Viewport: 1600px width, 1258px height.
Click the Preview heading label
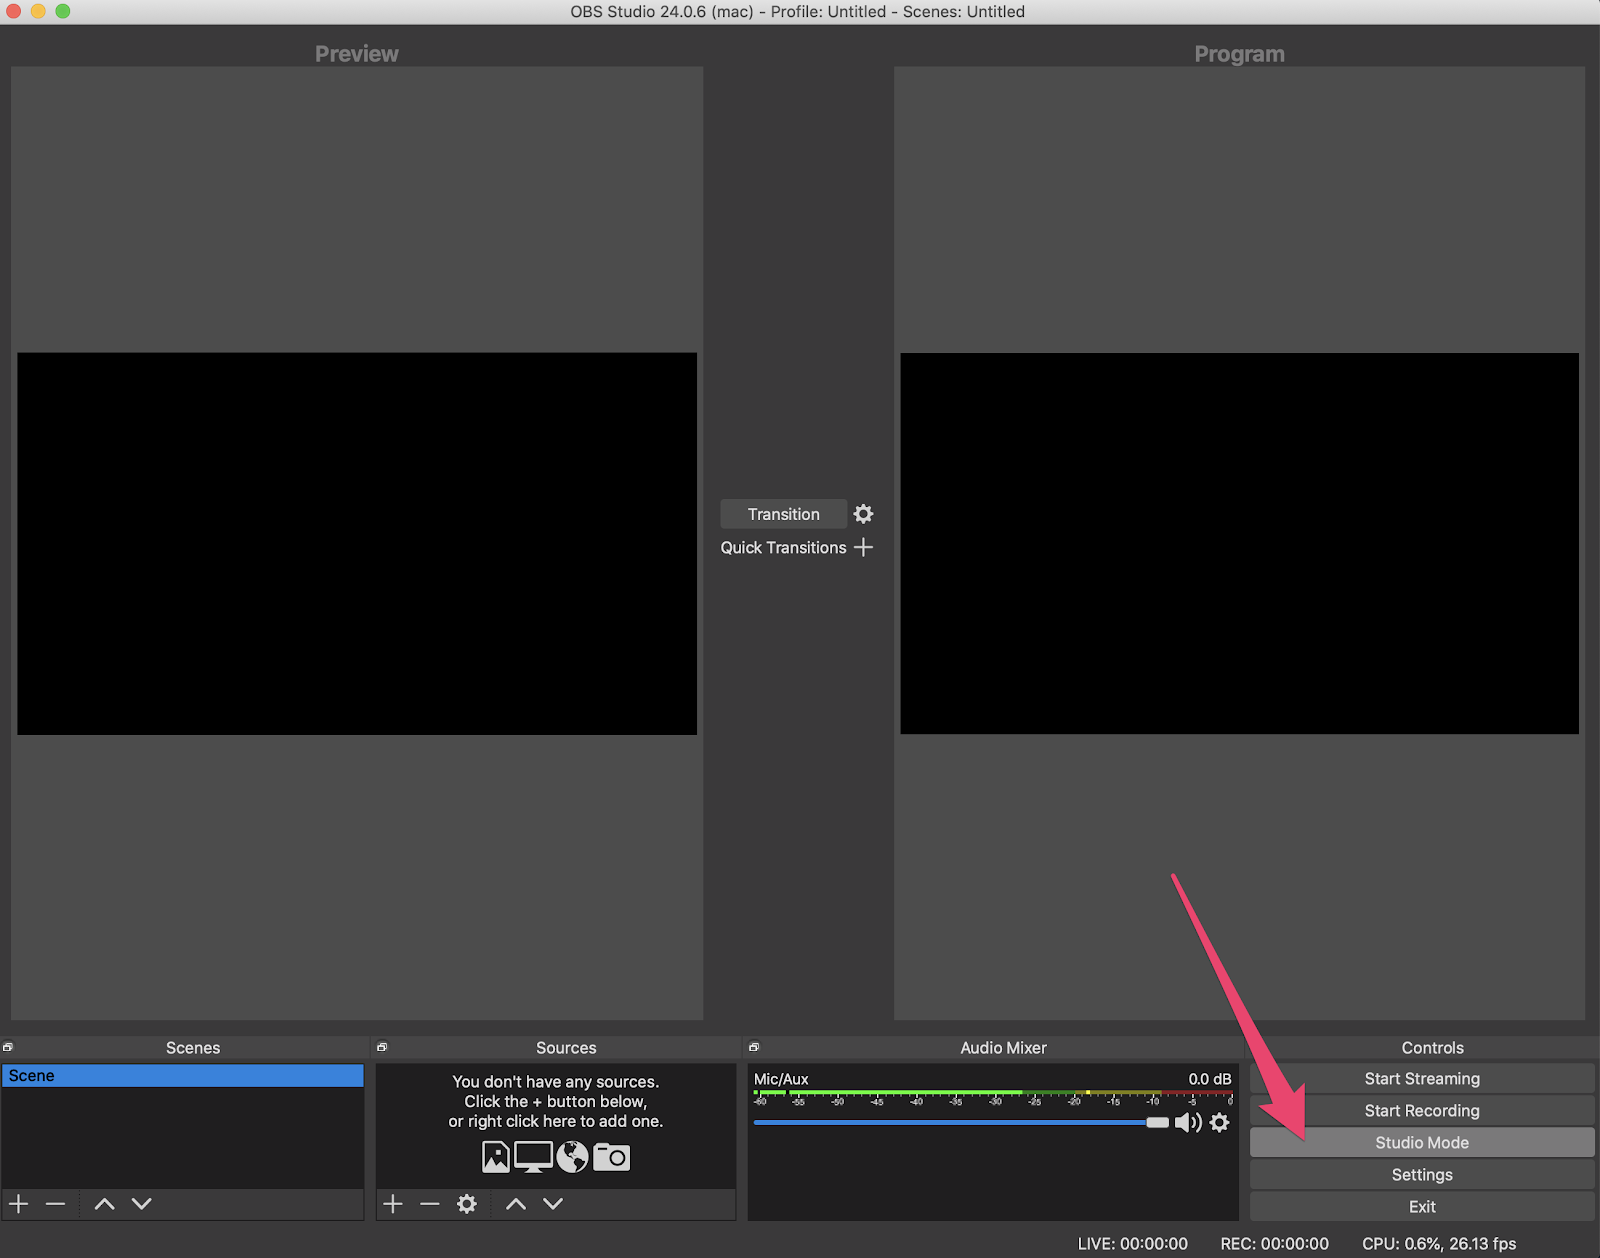coord(357,54)
